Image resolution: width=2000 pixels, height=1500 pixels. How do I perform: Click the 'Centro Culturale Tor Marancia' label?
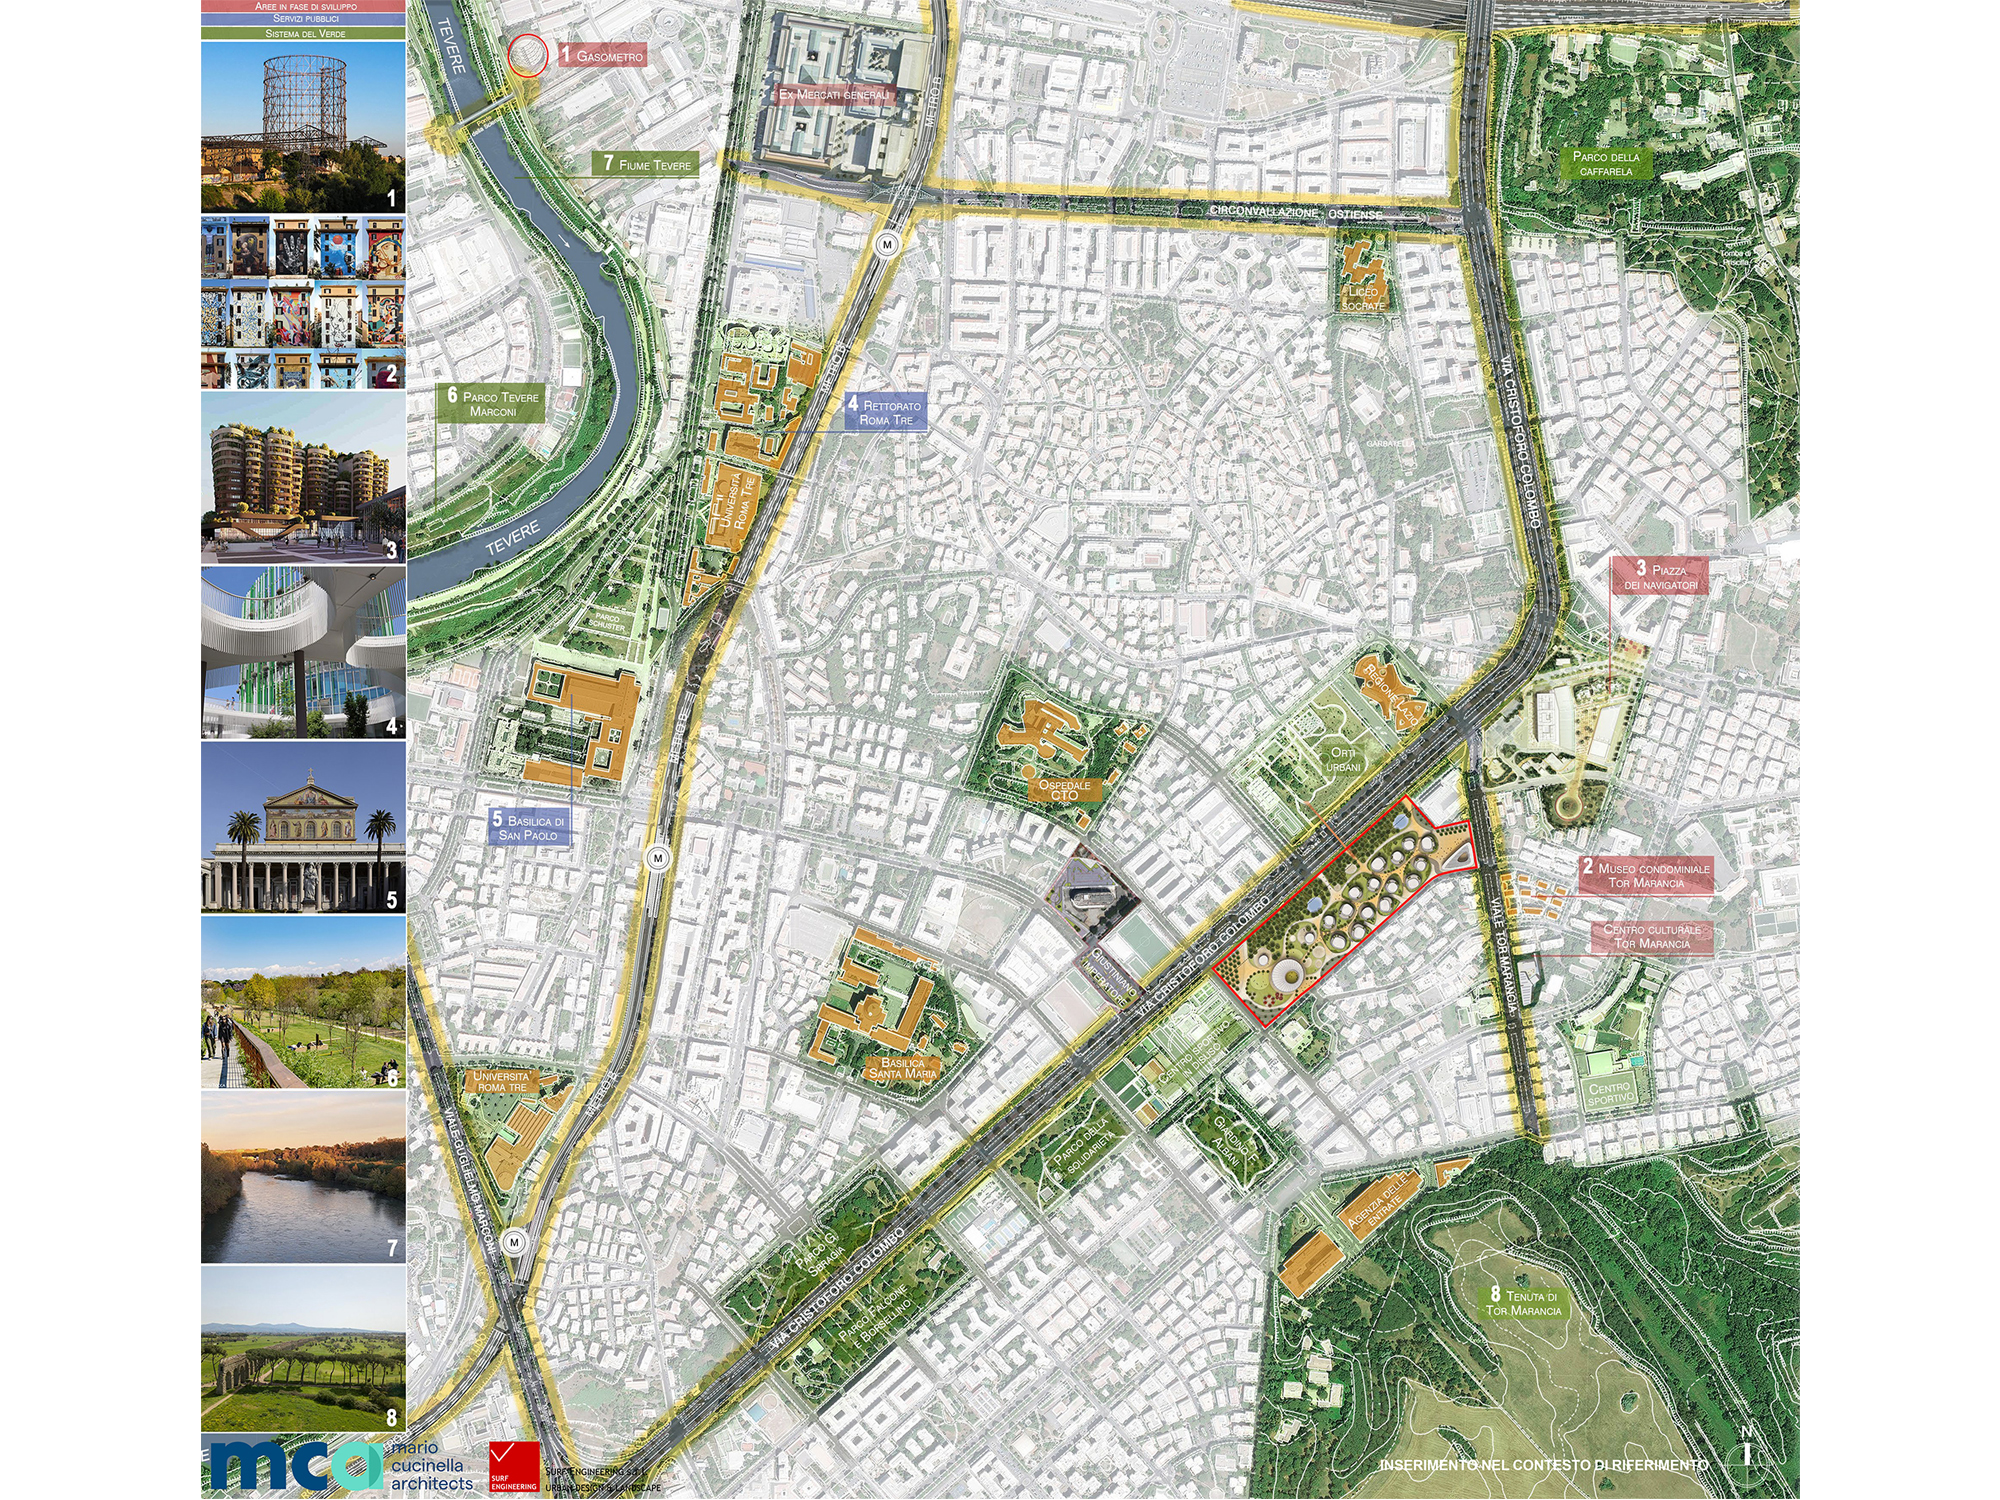[x=1652, y=937]
